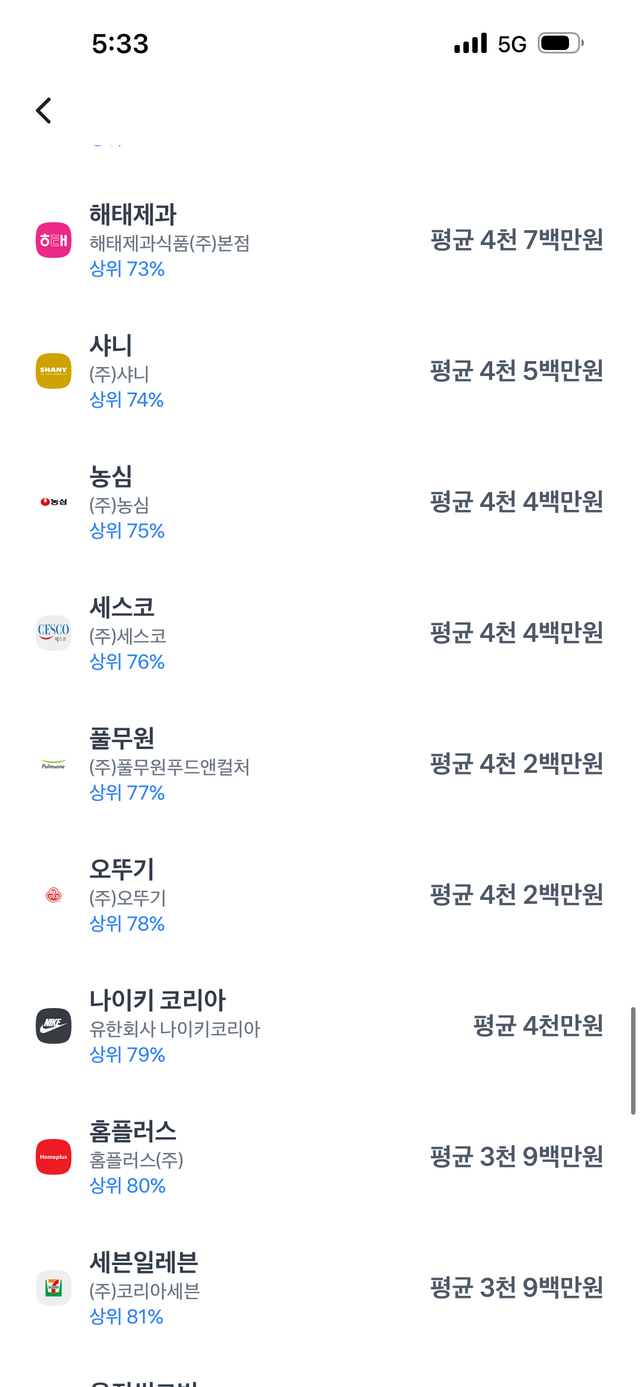Tap the SHANY gold logo icon
Viewport: 640px width, 1387px height.
point(53,371)
